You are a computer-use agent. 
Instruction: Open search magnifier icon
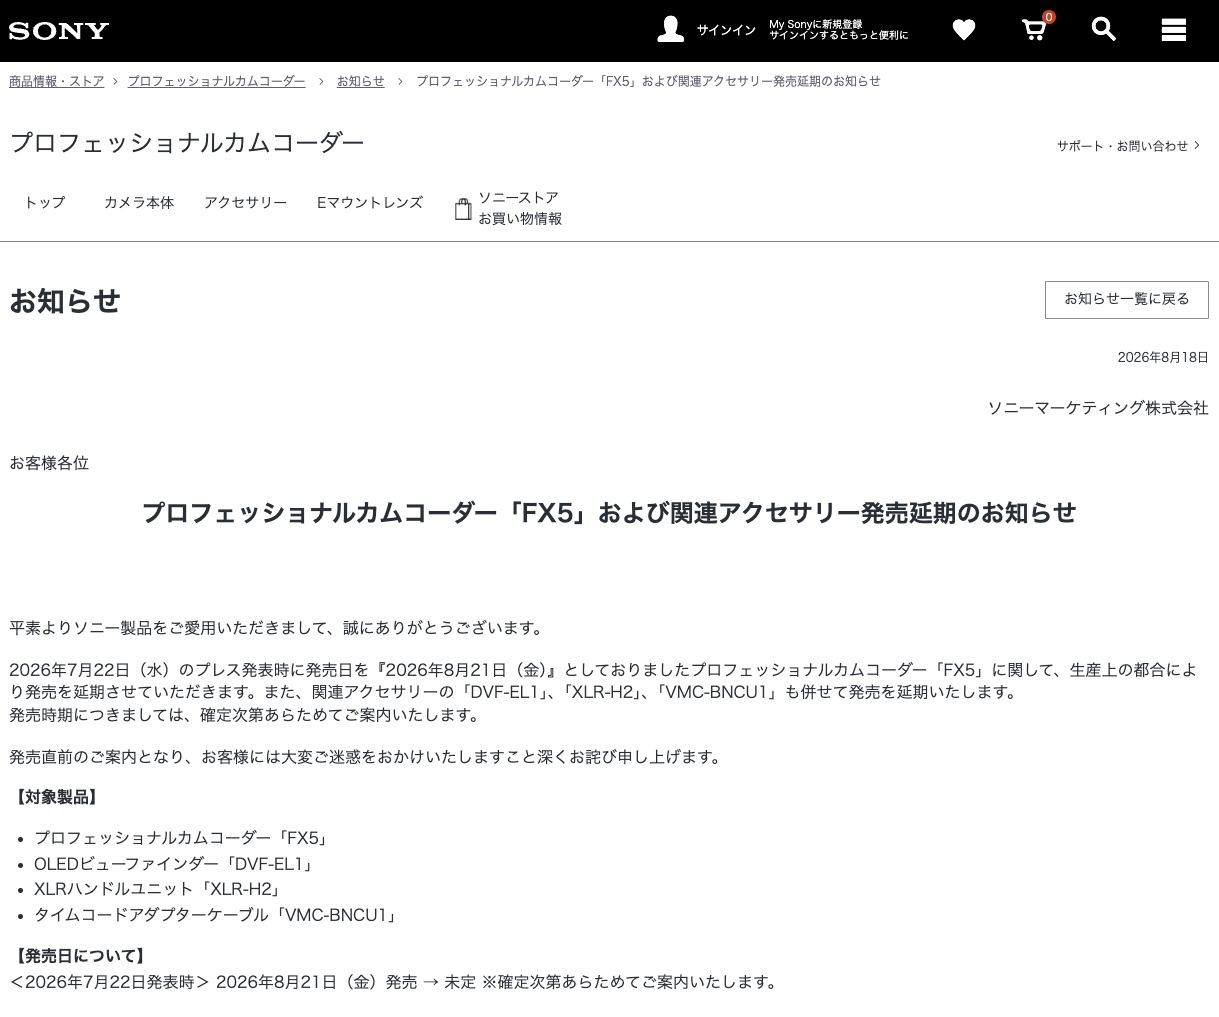pos(1103,29)
